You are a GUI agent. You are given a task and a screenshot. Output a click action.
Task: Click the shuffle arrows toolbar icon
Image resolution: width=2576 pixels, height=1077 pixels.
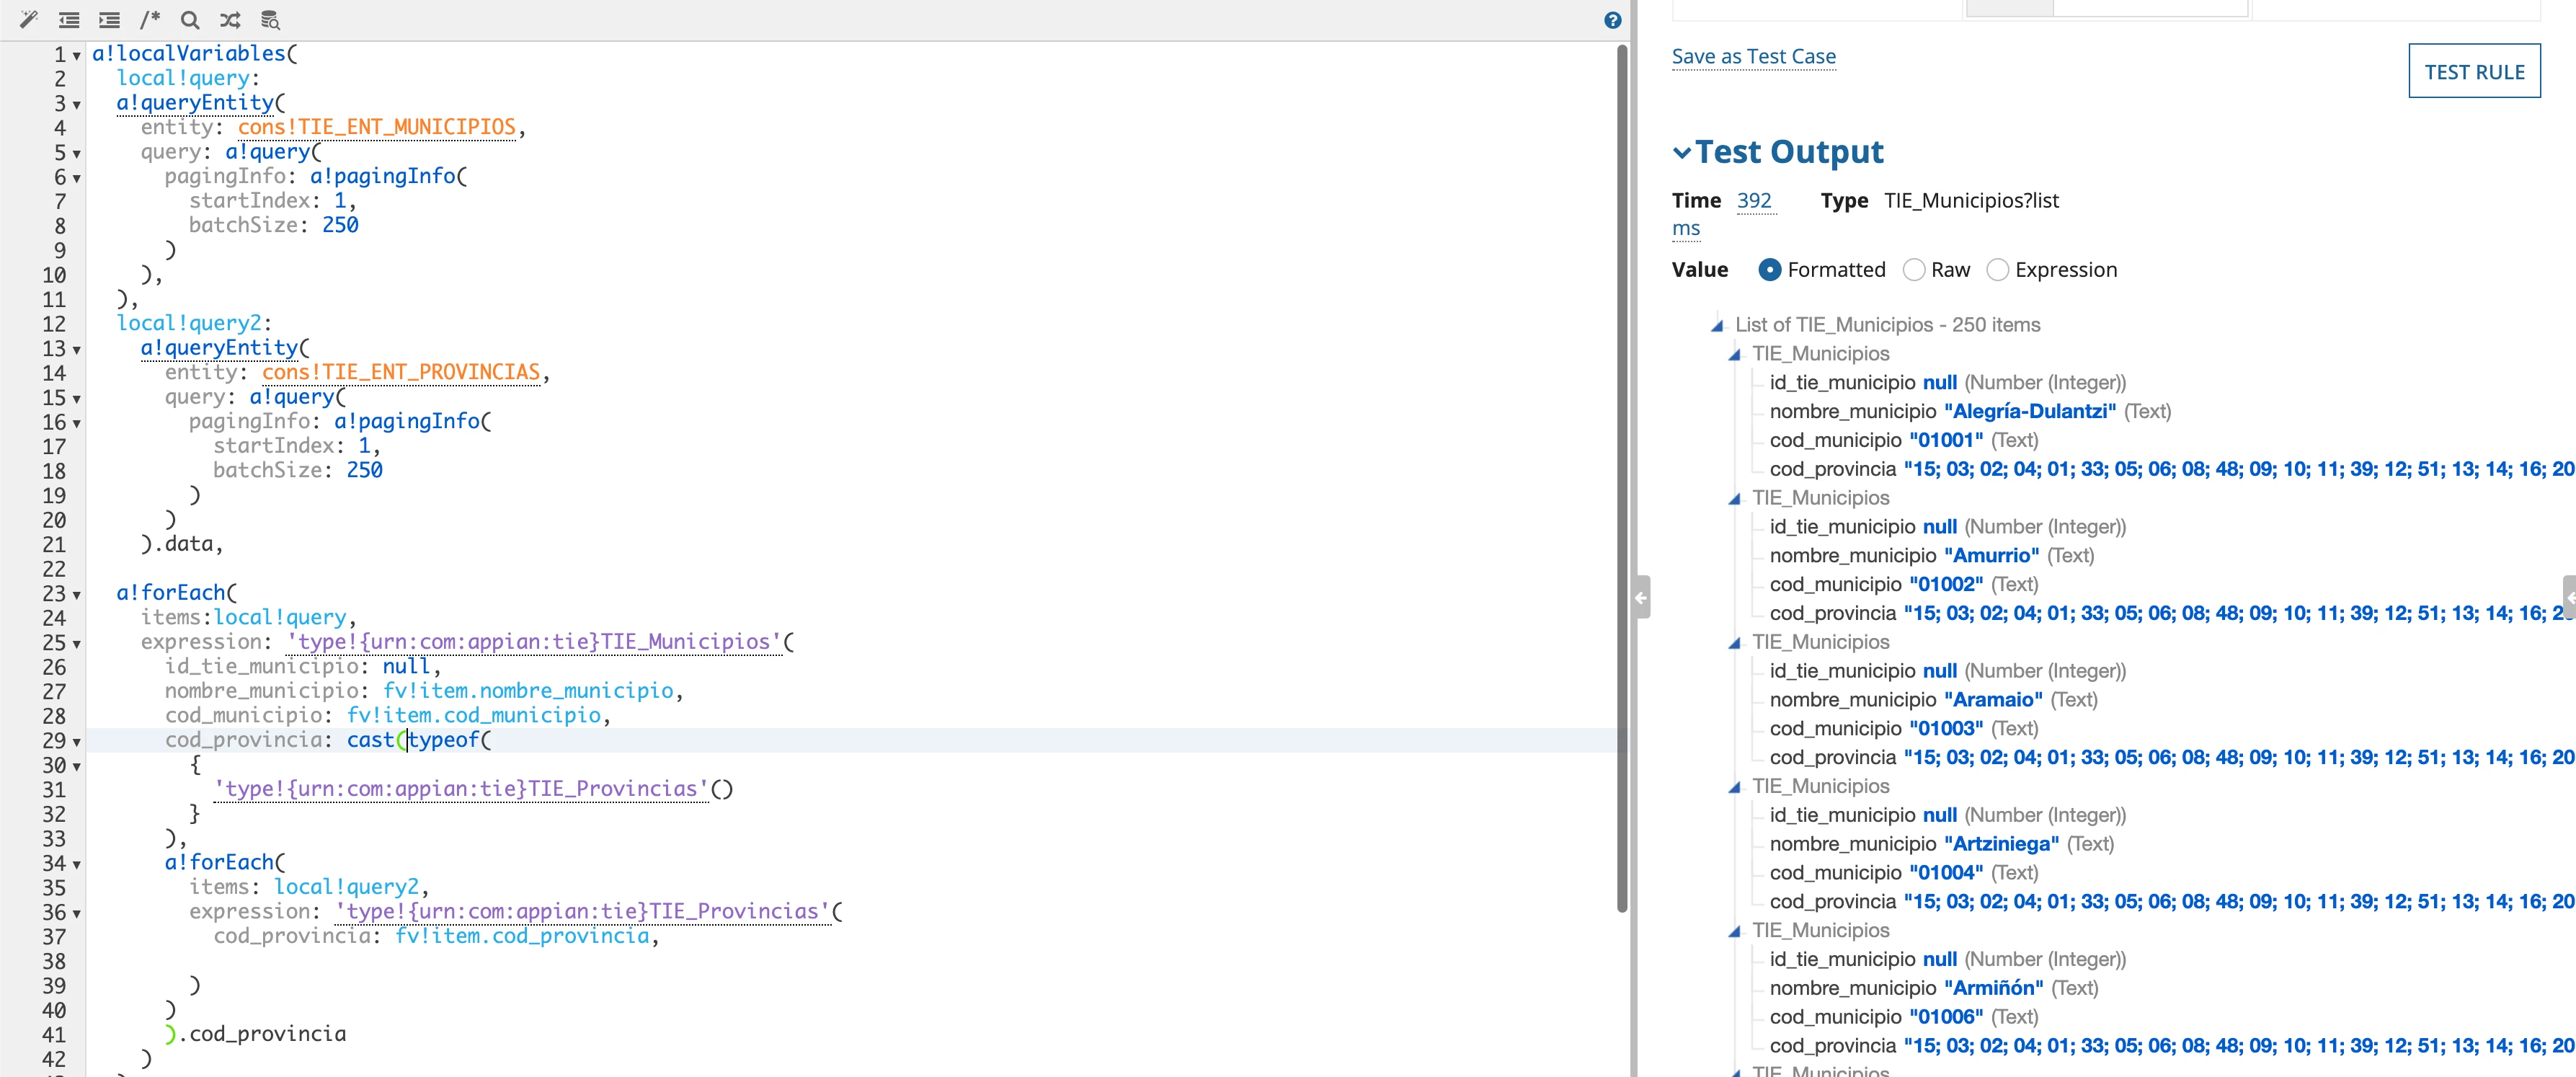230,19
